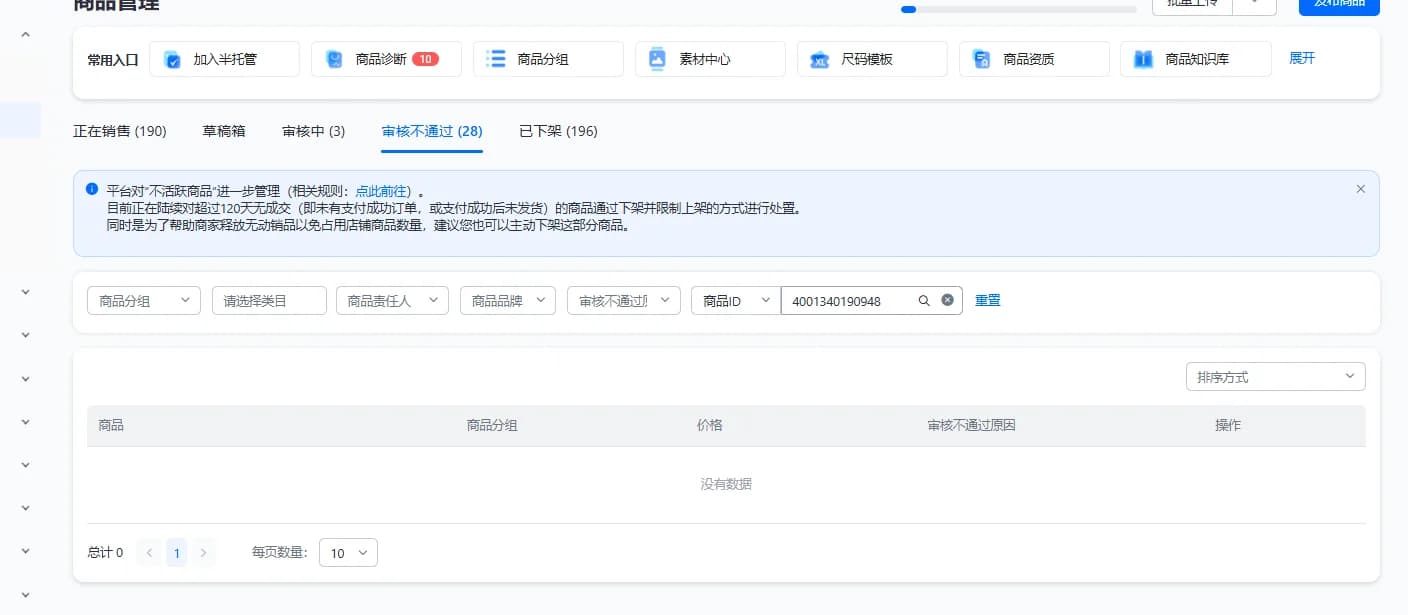This screenshot has width=1408, height=615.
Task: Click the 尺码模板 size template icon
Action: pyautogui.click(x=820, y=59)
